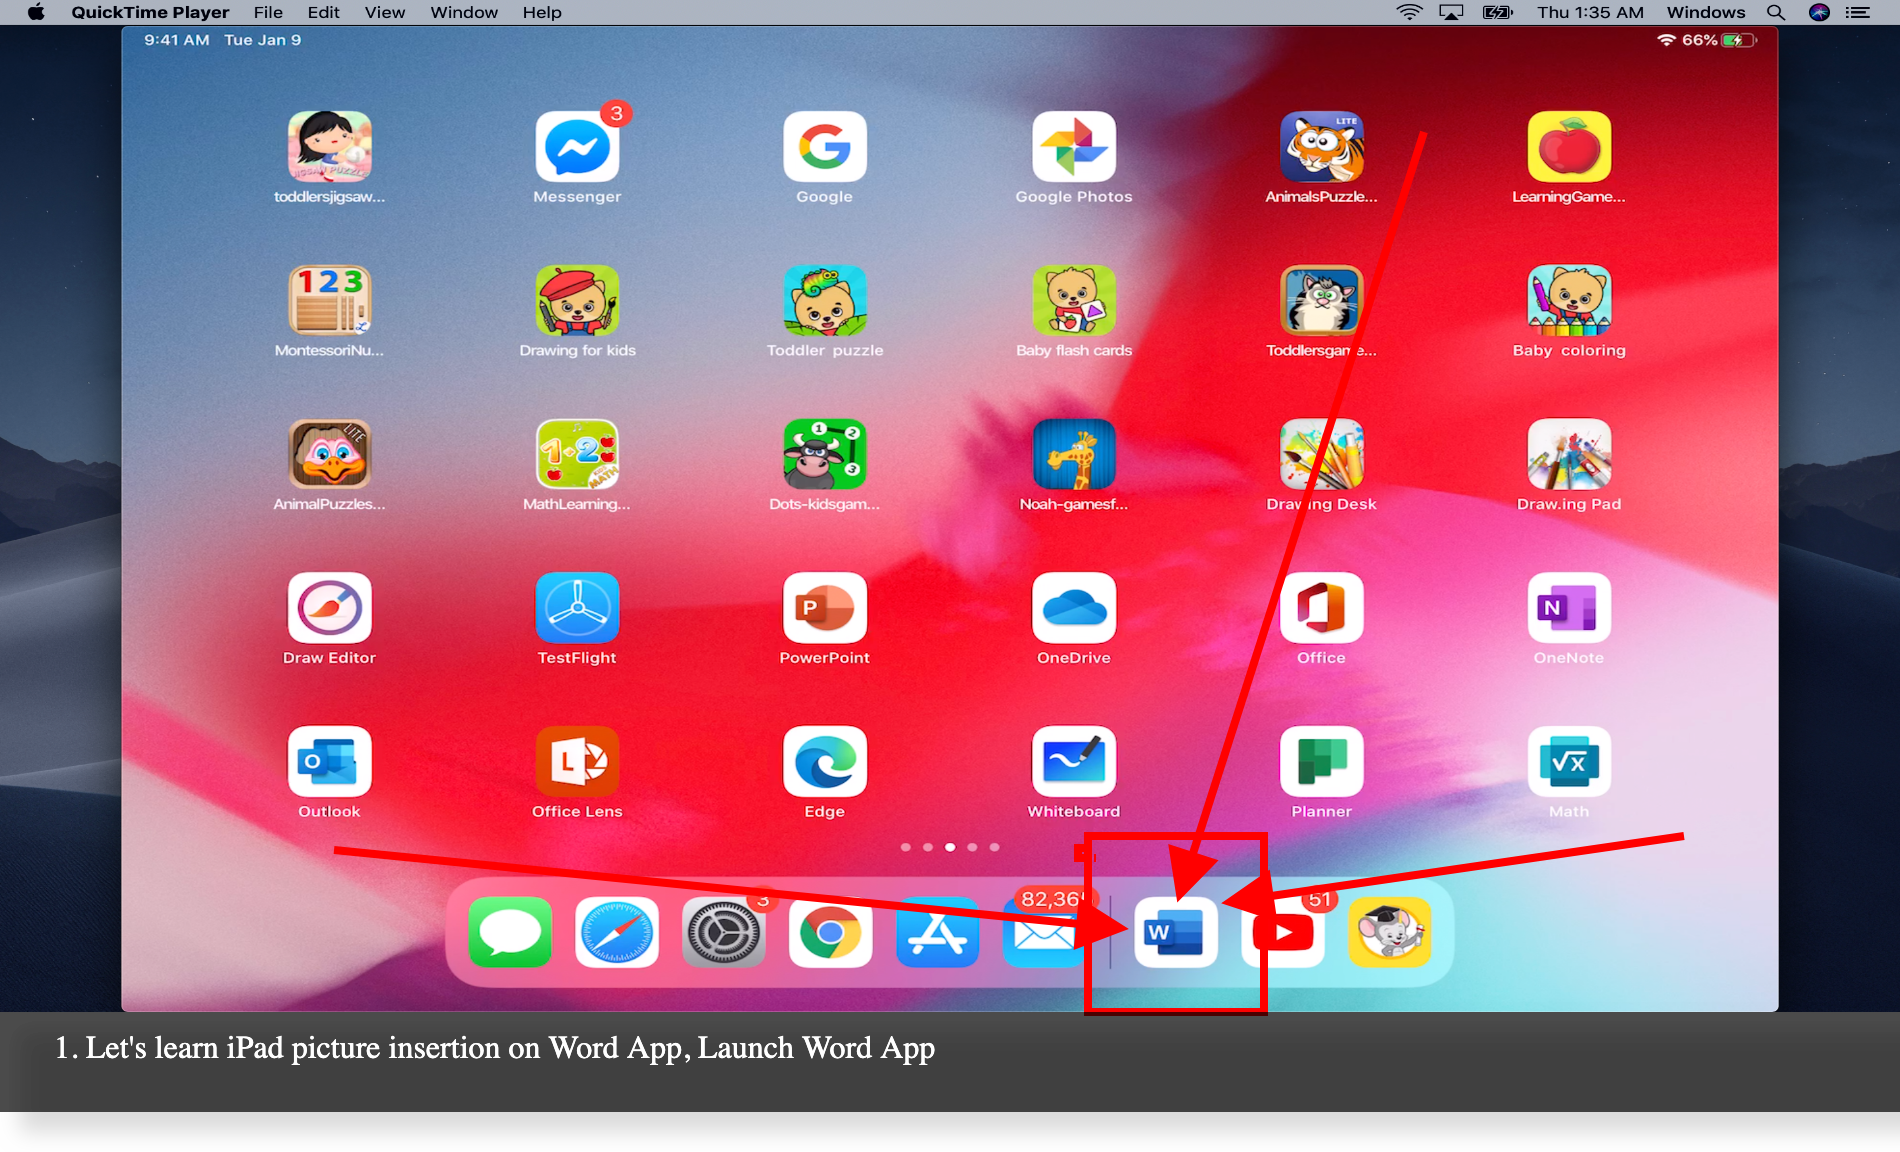Open Notification Center list icon
This screenshot has width=1900, height=1152.
coord(1858,12)
